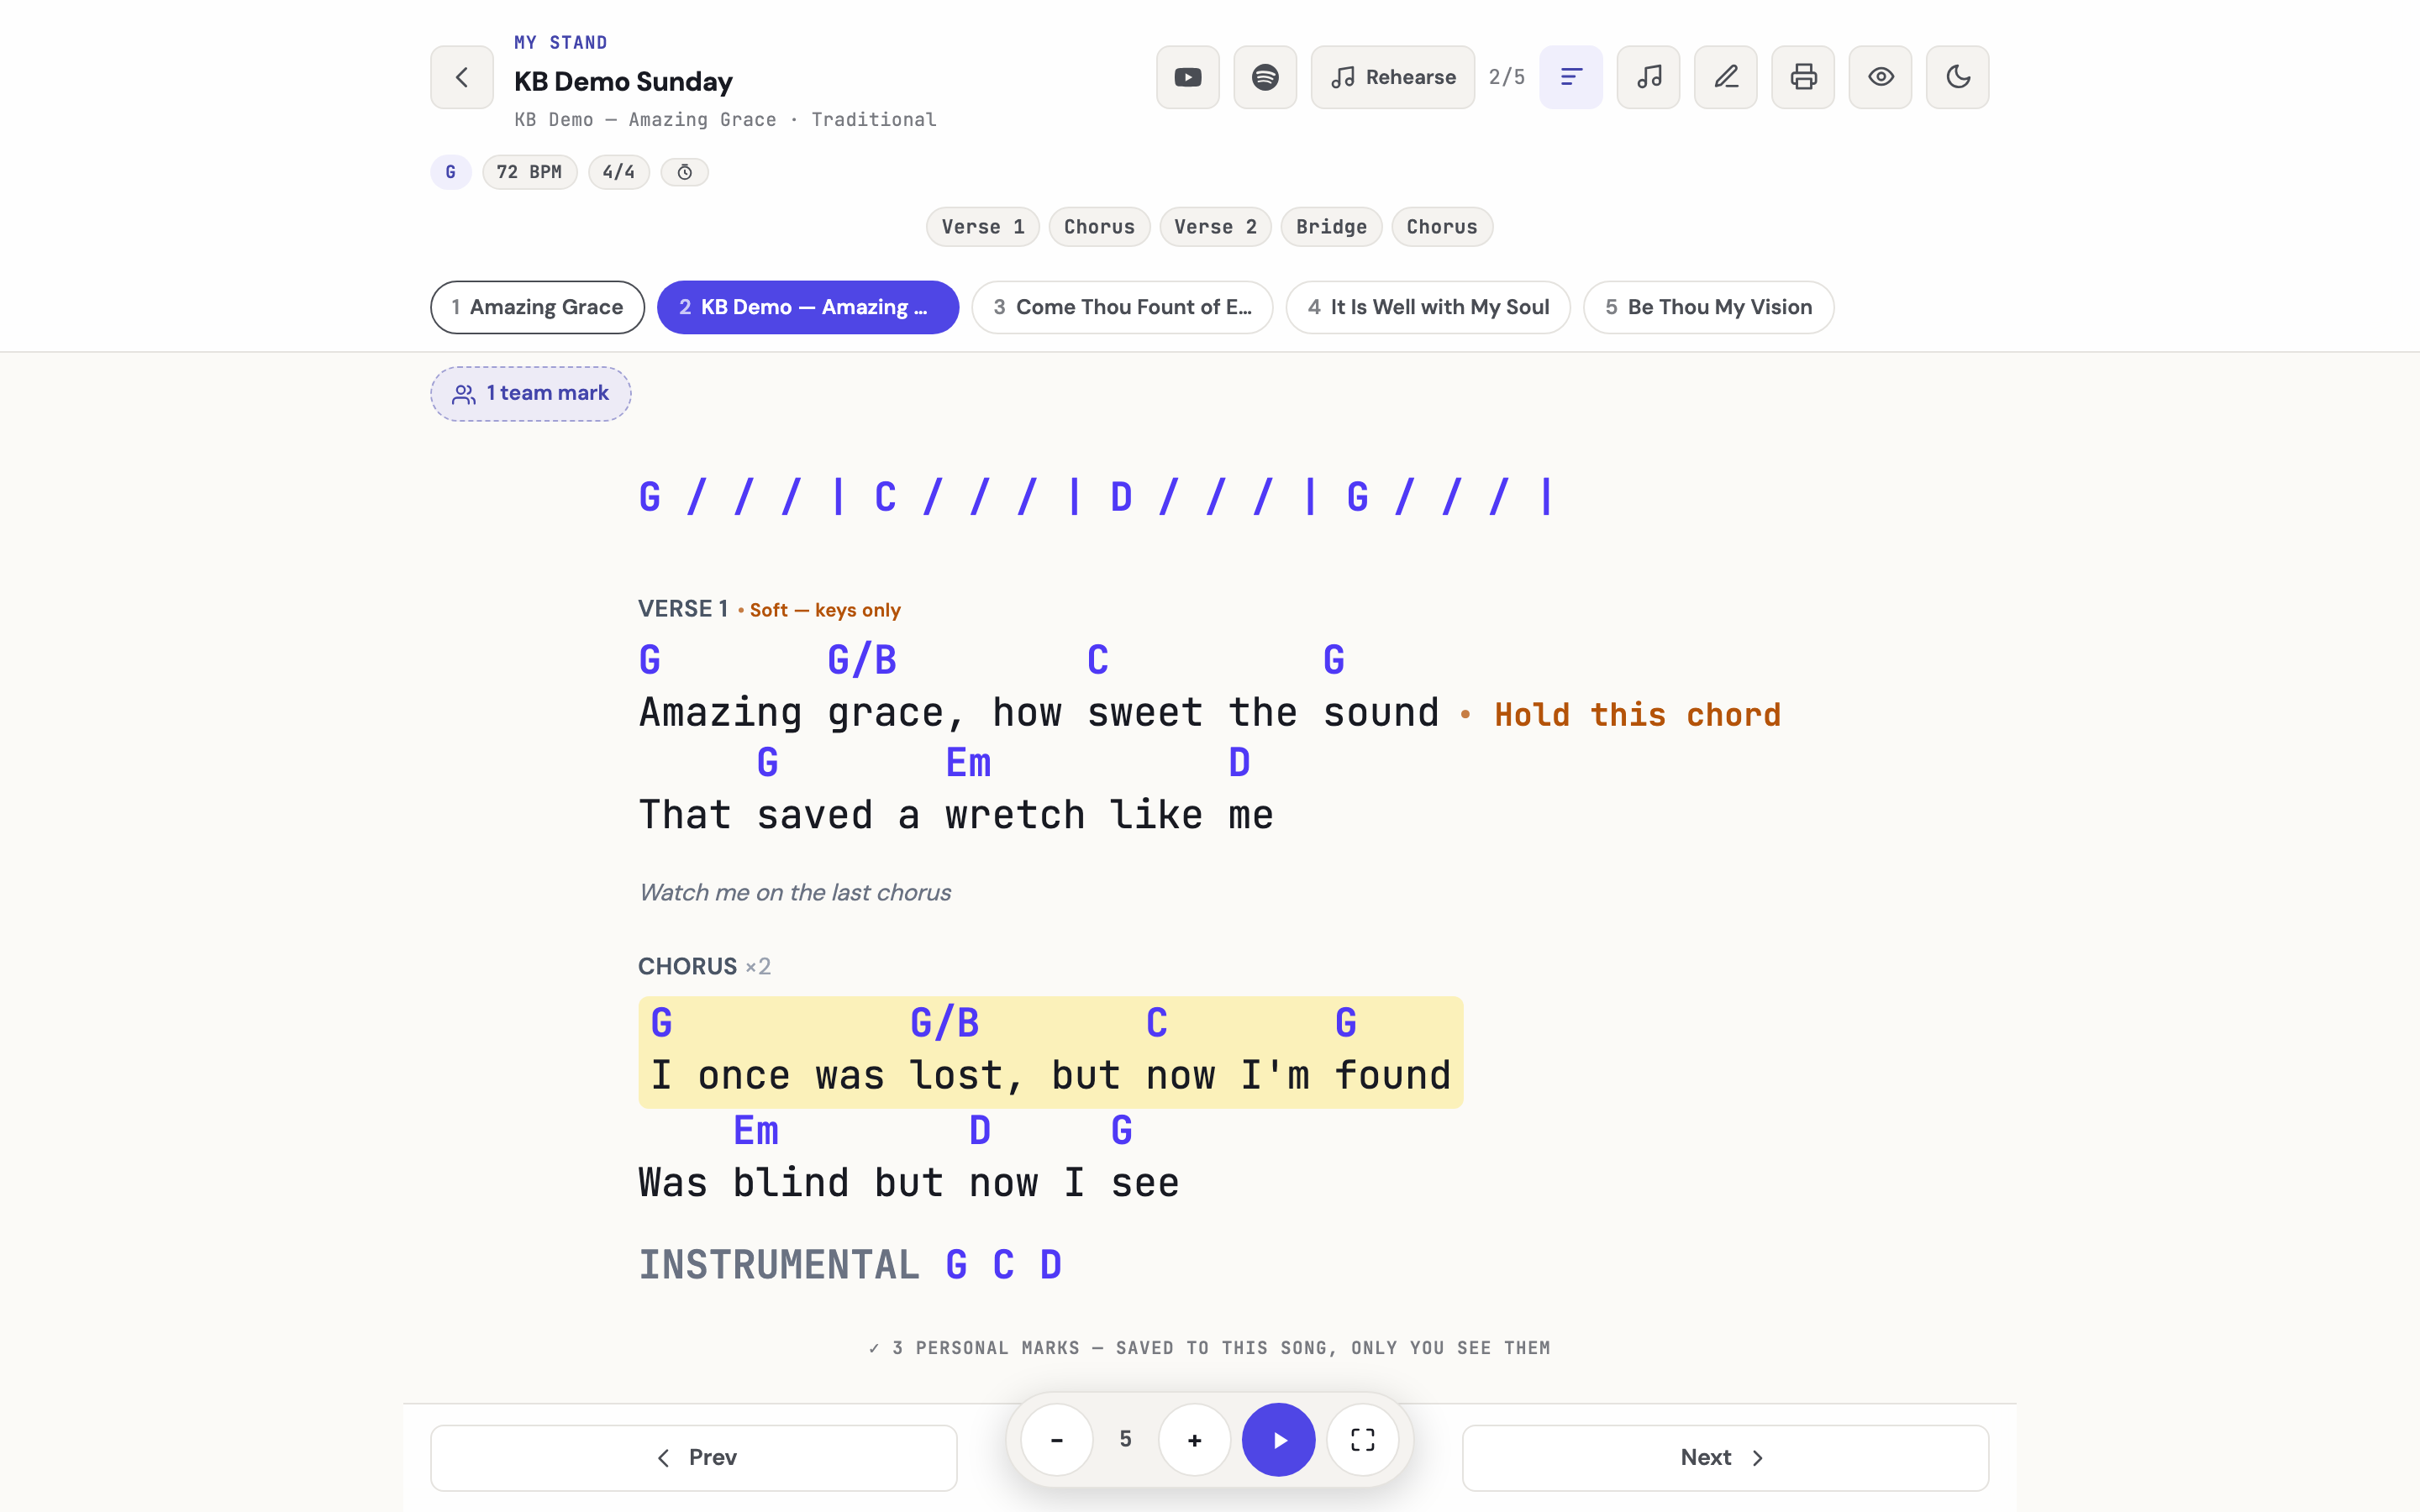Click 'Watch me on the last chorus' note
Screen dimensions: 2420x1512
(x=795, y=892)
